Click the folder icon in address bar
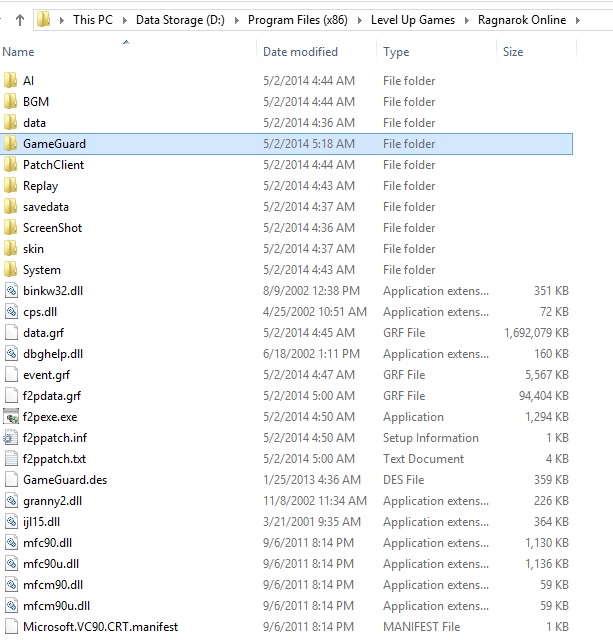Screen dimensions: 613x640 click(x=43, y=19)
